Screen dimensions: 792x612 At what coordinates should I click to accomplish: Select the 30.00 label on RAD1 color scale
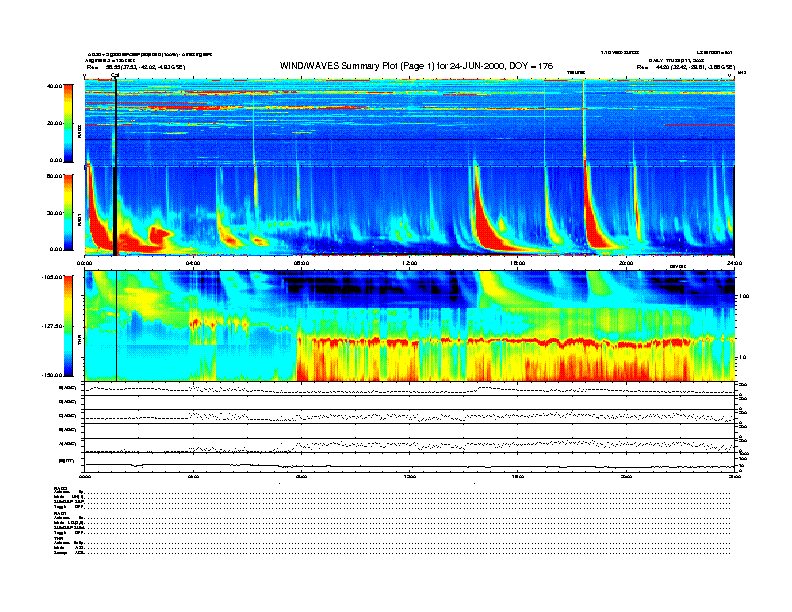pos(54,213)
